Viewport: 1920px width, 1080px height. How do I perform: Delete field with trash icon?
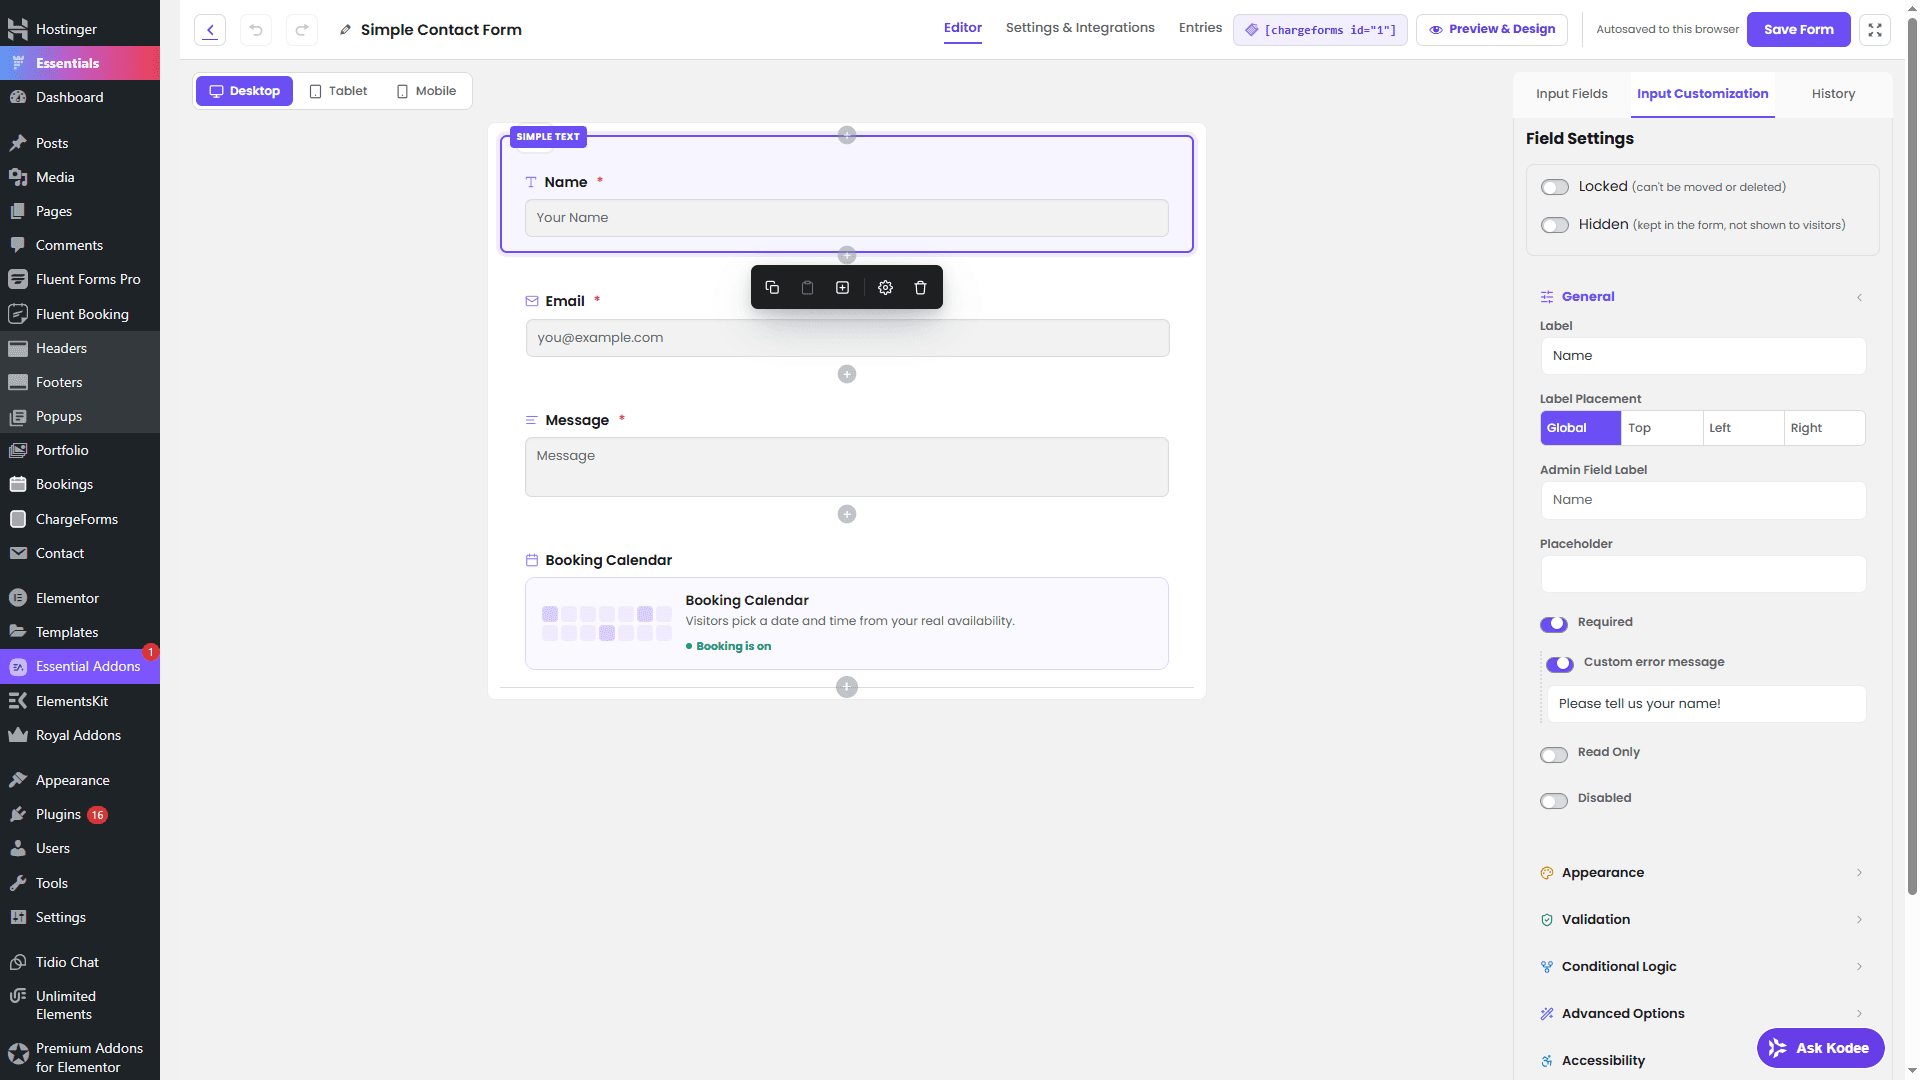921,288
